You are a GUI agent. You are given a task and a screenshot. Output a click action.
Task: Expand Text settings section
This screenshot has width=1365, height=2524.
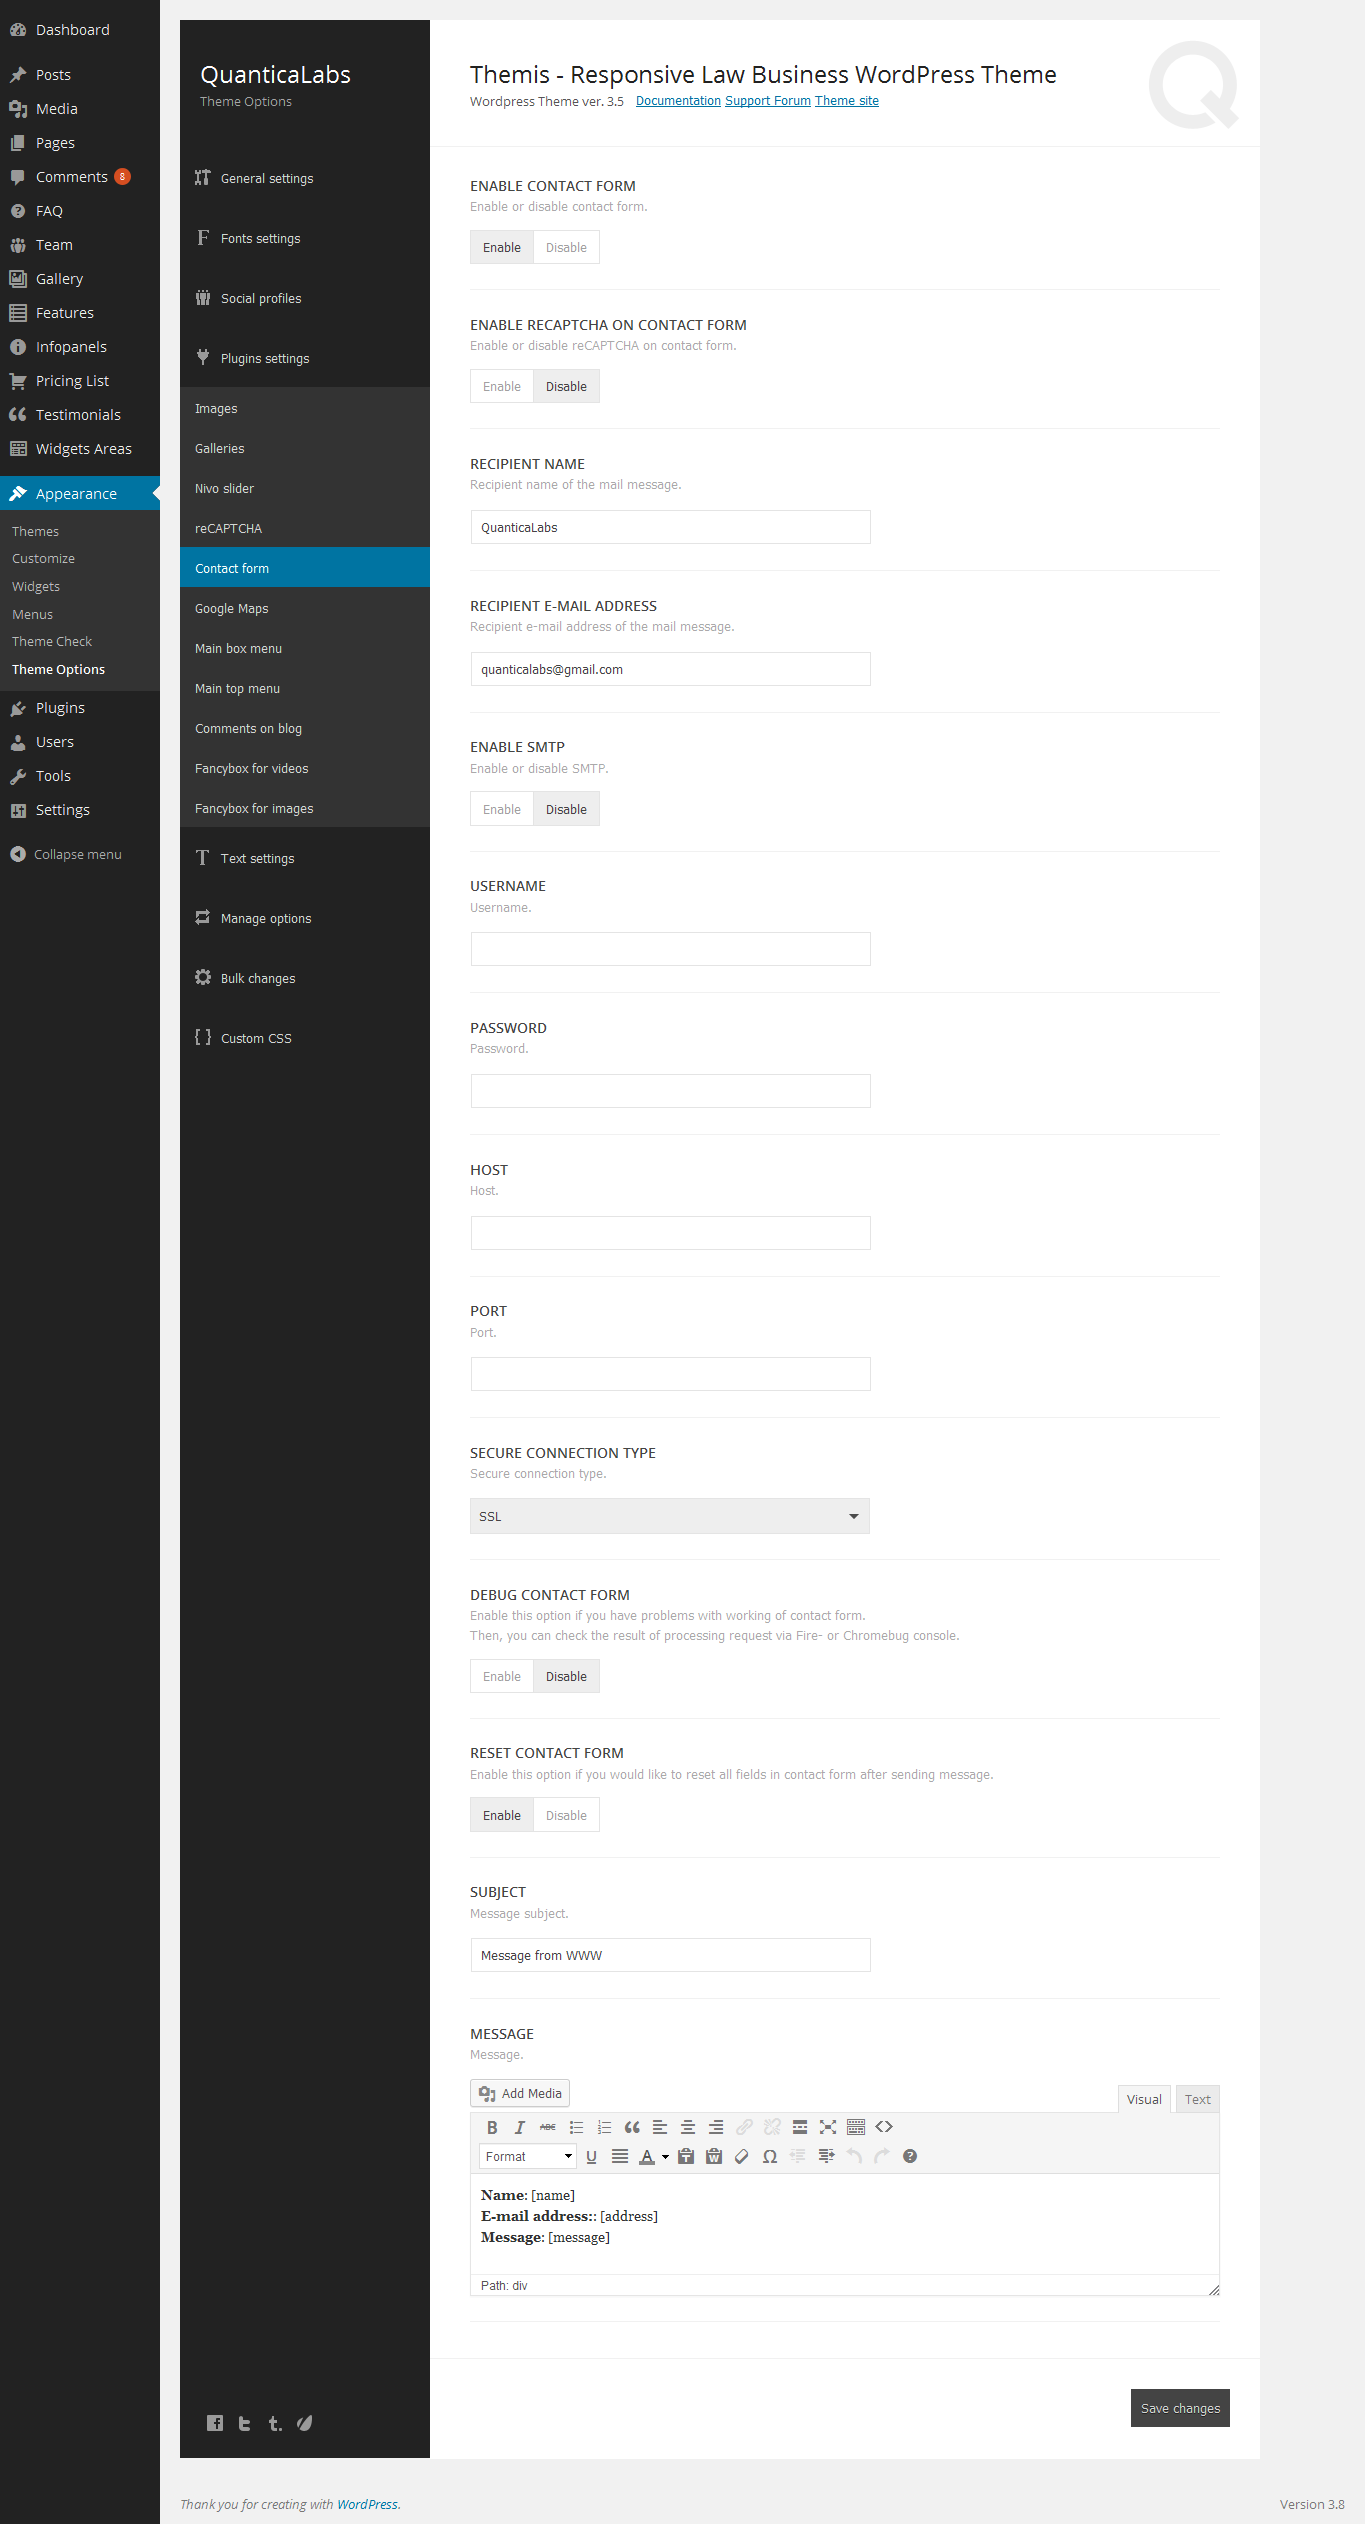click(x=305, y=858)
